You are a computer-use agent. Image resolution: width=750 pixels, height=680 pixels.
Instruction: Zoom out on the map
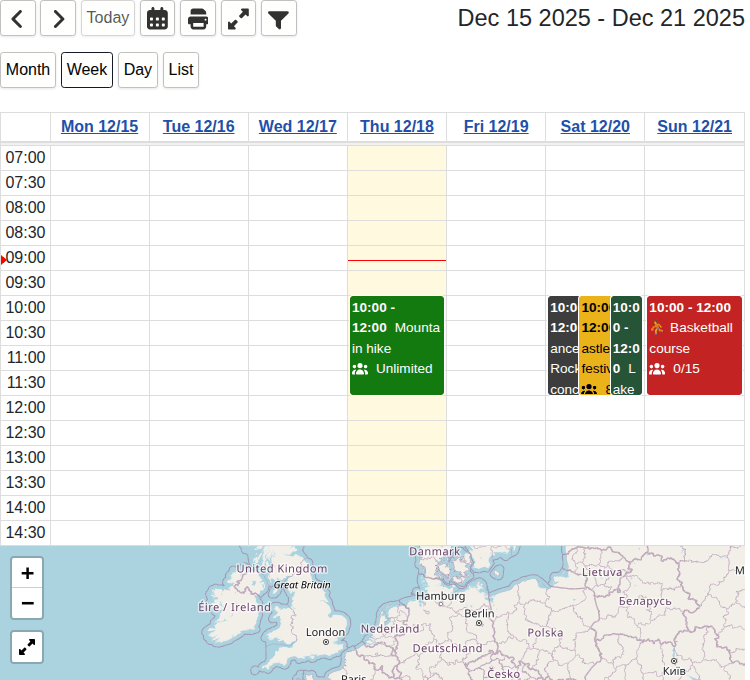pos(27,604)
